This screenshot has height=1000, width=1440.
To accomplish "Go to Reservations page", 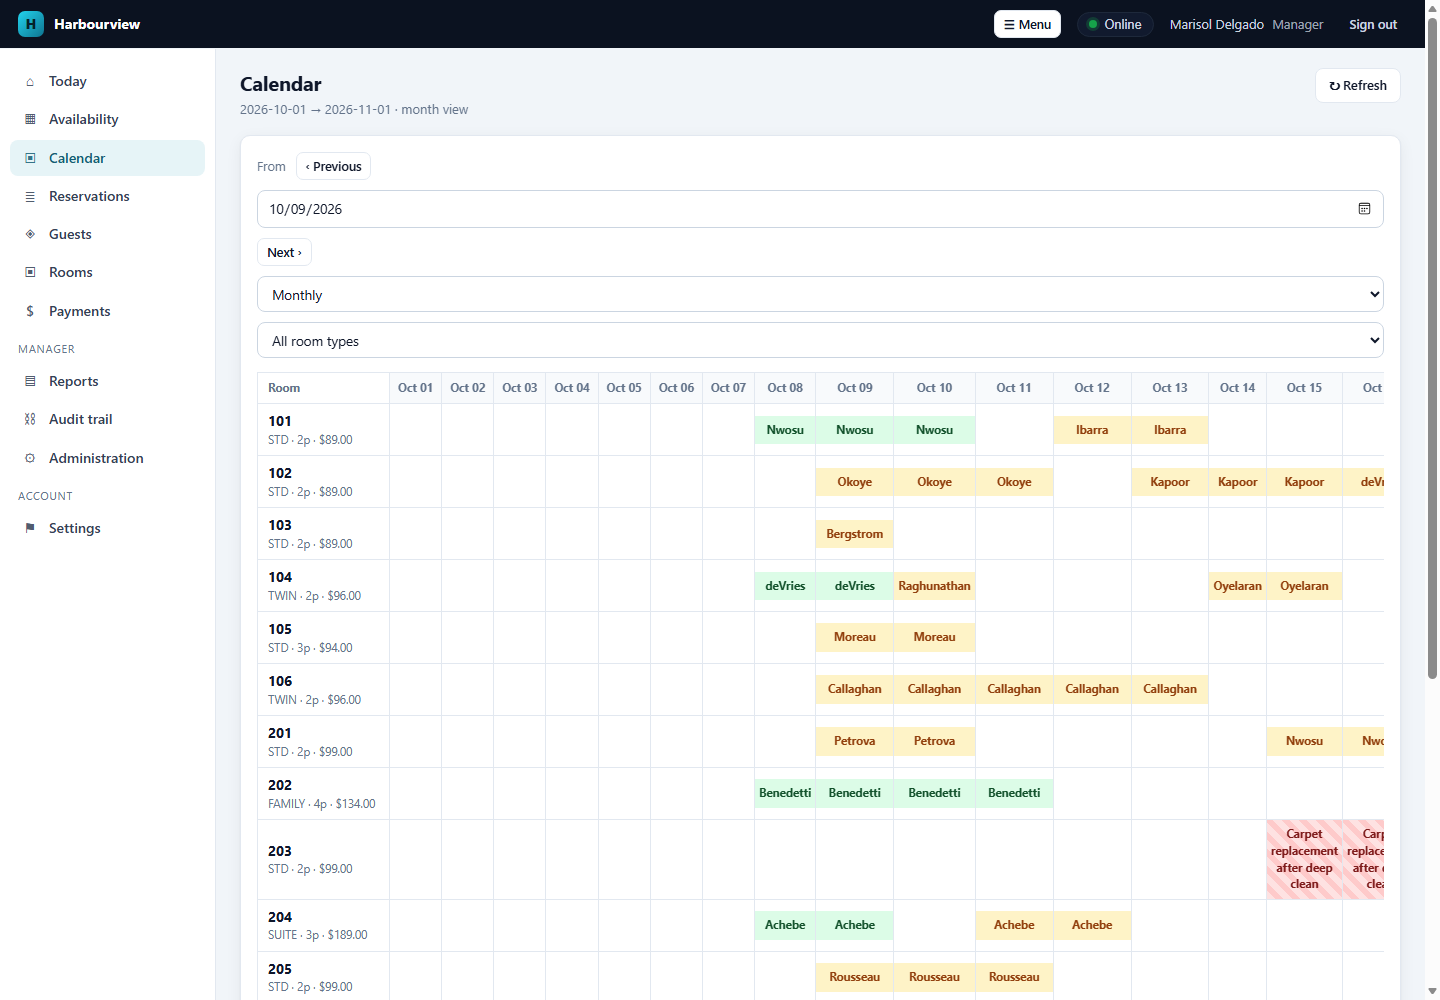I will pyautogui.click(x=107, y=197).
